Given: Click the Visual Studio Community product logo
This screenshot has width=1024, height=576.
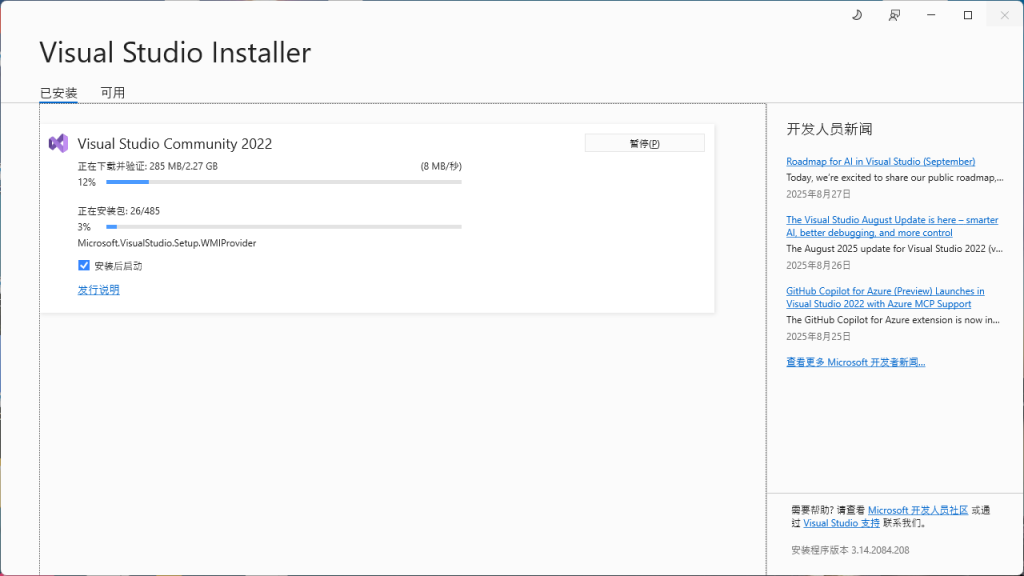Looking at the screenshot, I should (59, 143).
